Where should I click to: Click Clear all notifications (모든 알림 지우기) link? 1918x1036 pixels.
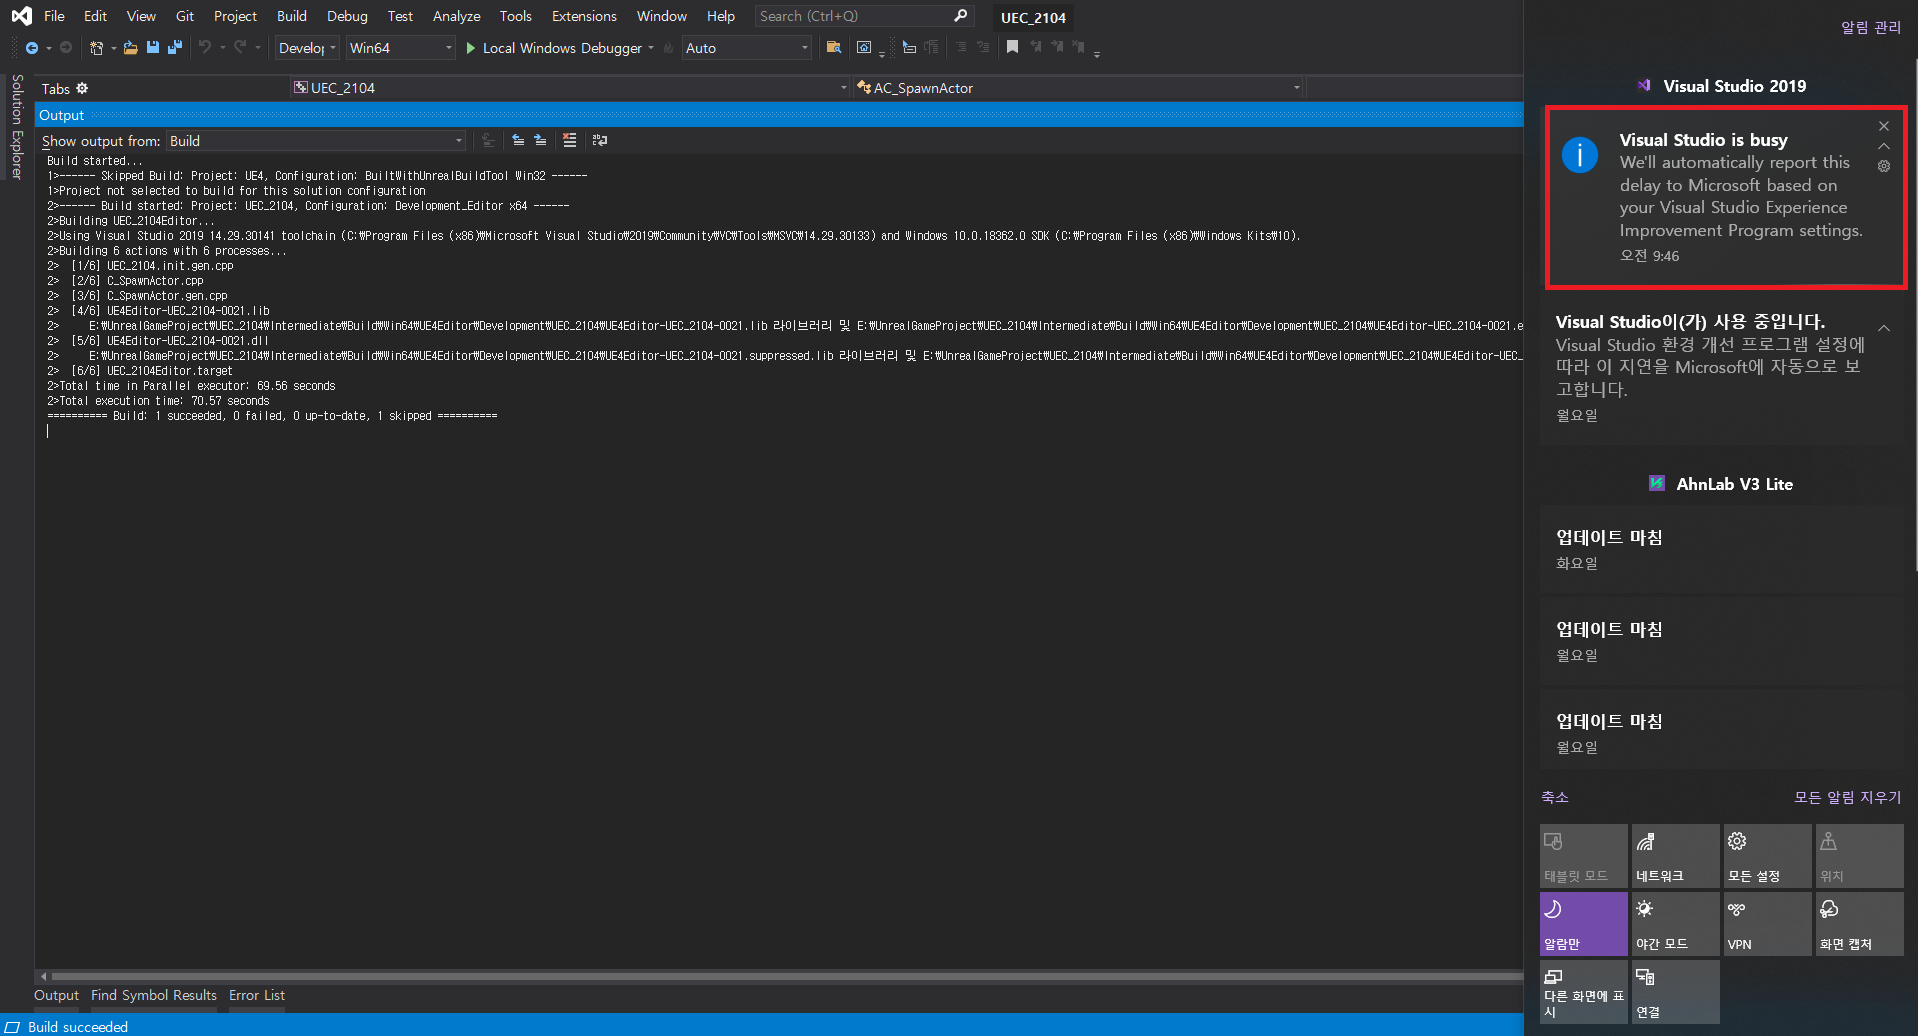click(x=1847, y=797)
